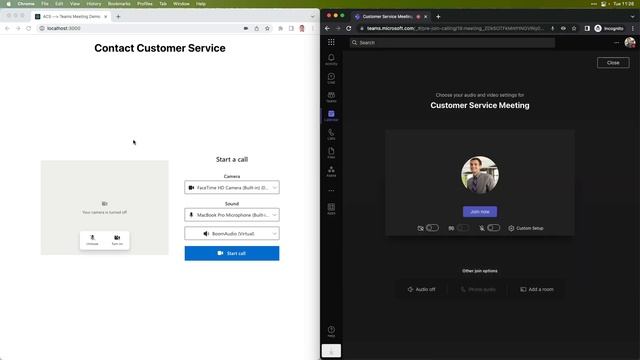Open Bookmarks menu in menu bar

coord(119,4)
